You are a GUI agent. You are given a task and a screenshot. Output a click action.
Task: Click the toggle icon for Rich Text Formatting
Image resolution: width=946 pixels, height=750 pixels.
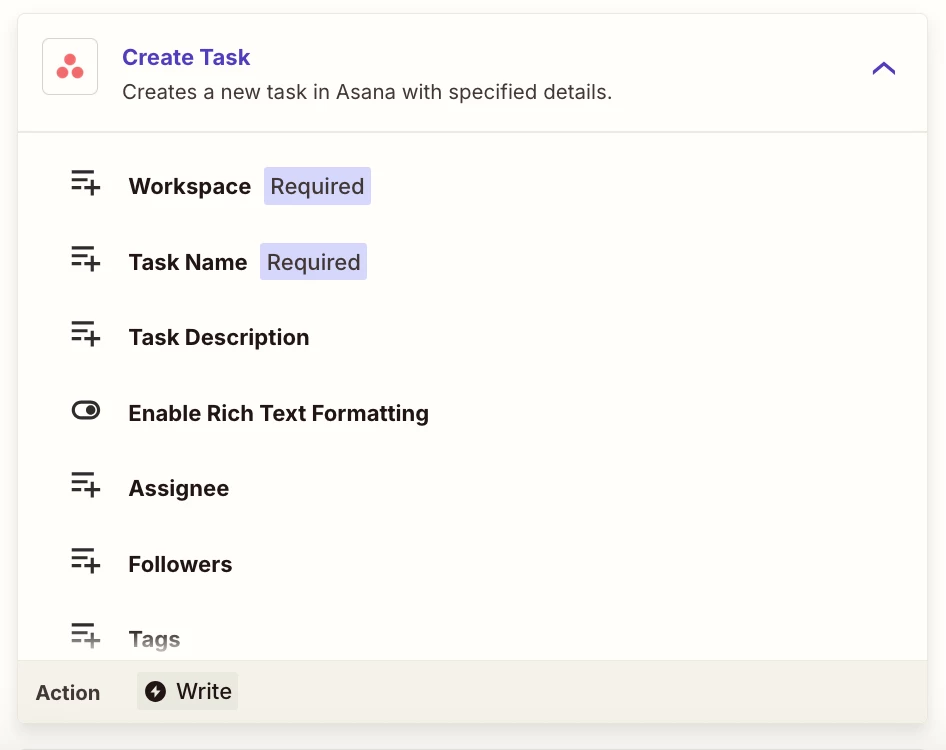(86, 410)
